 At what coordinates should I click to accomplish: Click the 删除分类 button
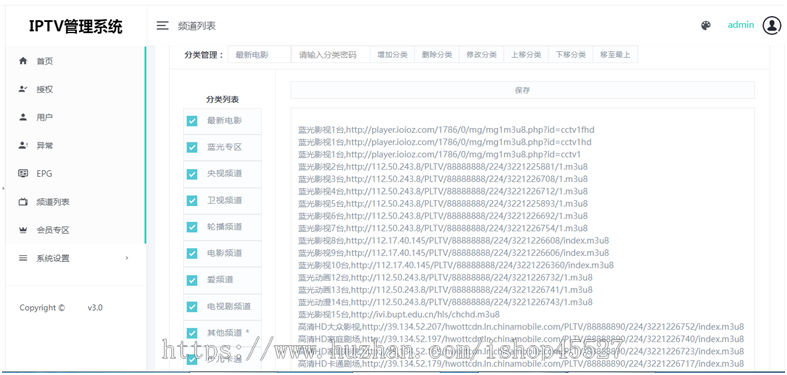(437, 55)
